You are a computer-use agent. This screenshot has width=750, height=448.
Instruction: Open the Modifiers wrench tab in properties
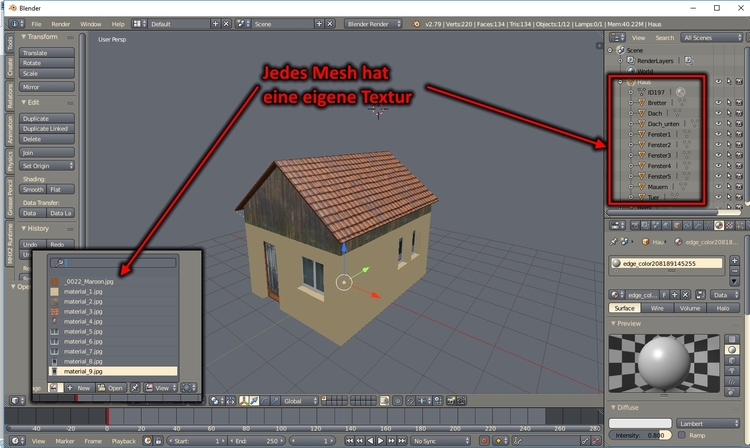pos(698,225)
